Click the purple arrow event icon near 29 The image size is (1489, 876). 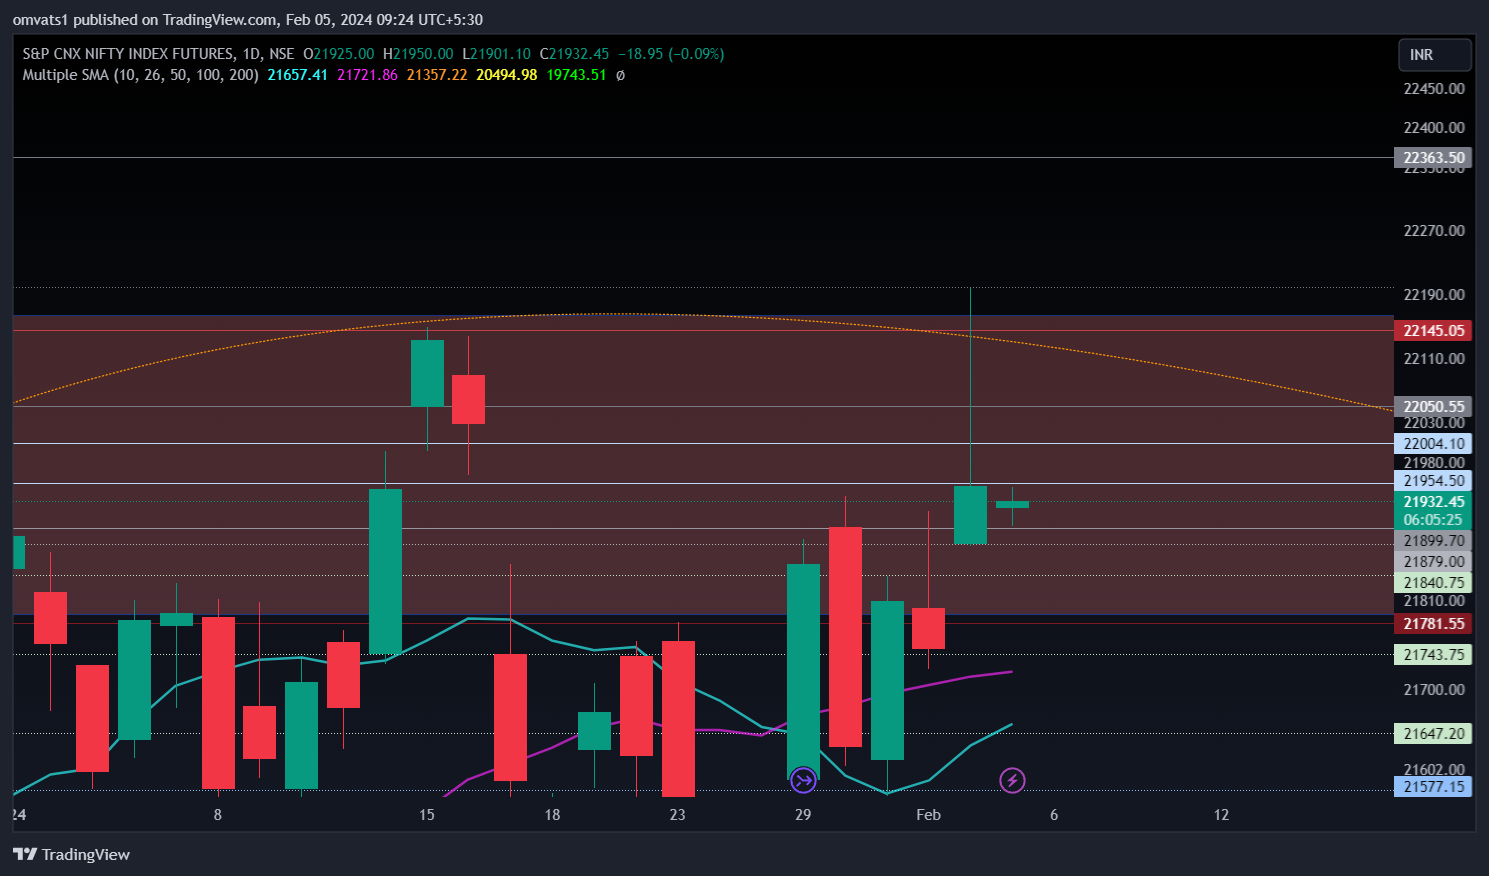pos(803,780)
